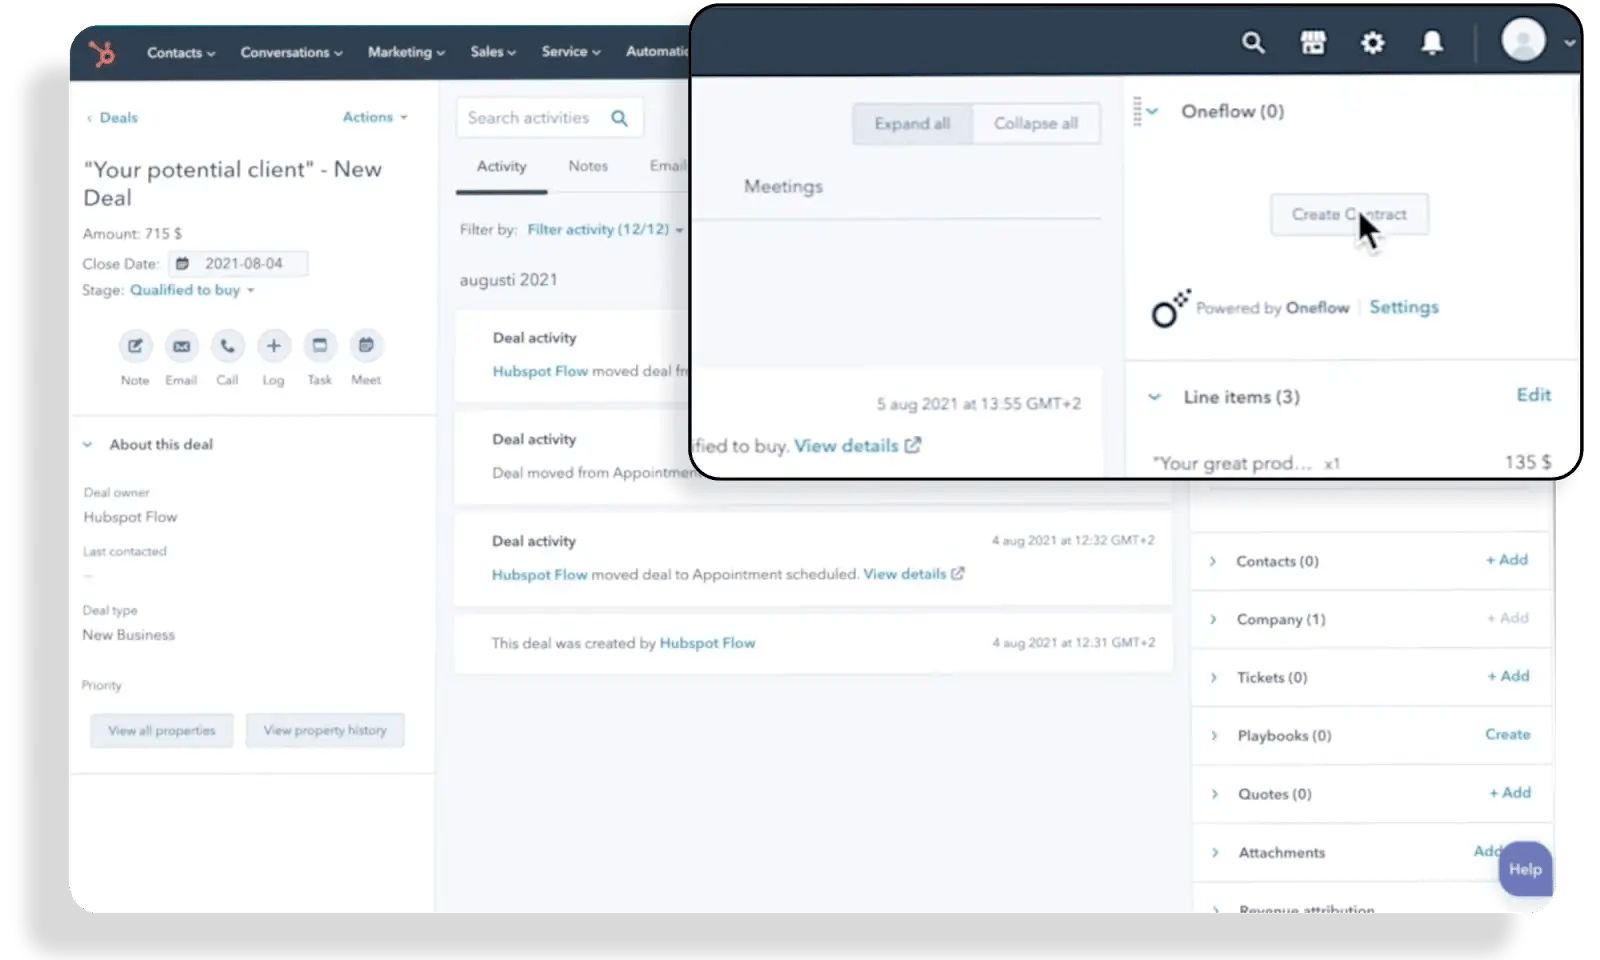Click the Close Date 2021-08-04 field
This screenshot has height=960, width=1600.
click(x=238, y=264)
